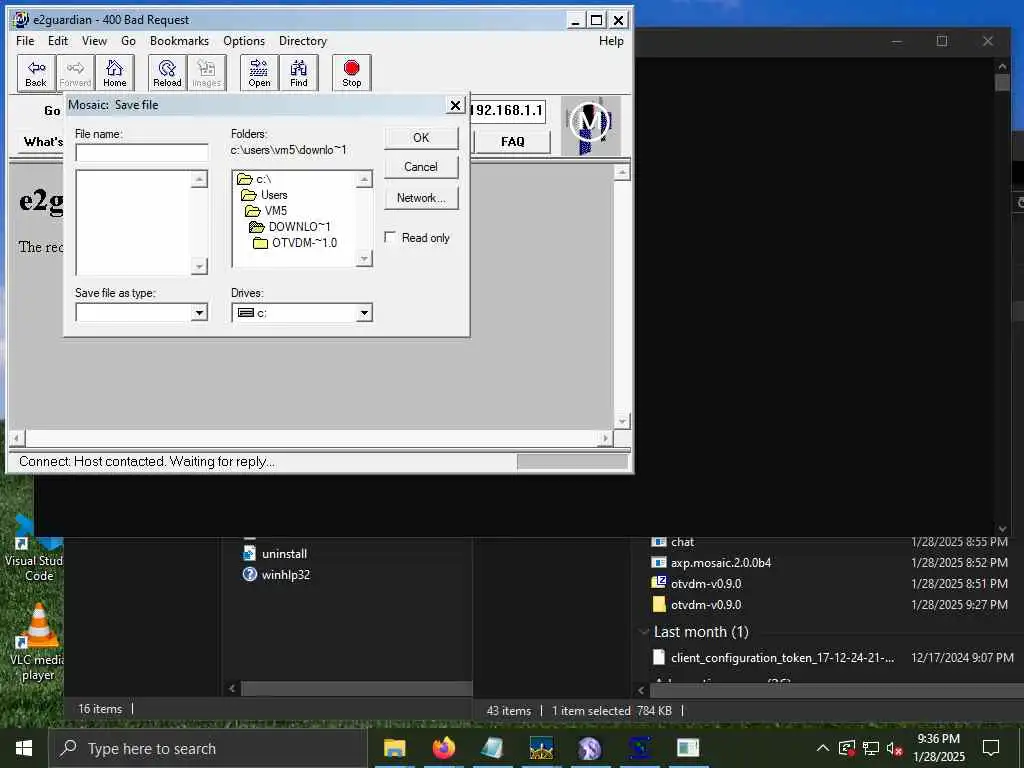Toggle the Read only checkbox

point(390,237)
